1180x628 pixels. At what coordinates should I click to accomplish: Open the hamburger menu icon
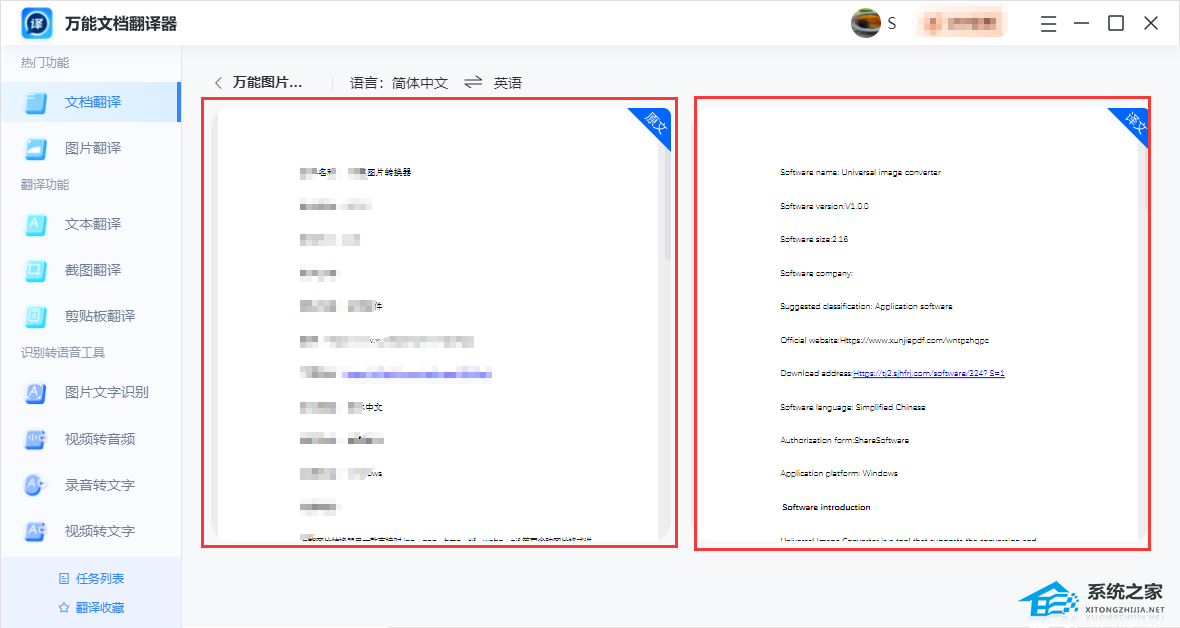[1048, 24]
